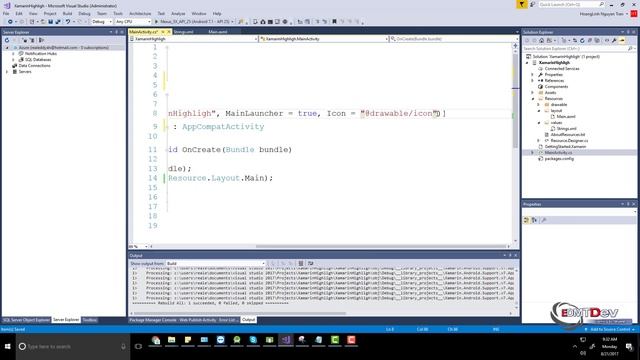
Task: Open the Build menu
Action: [x=67, y=13]
